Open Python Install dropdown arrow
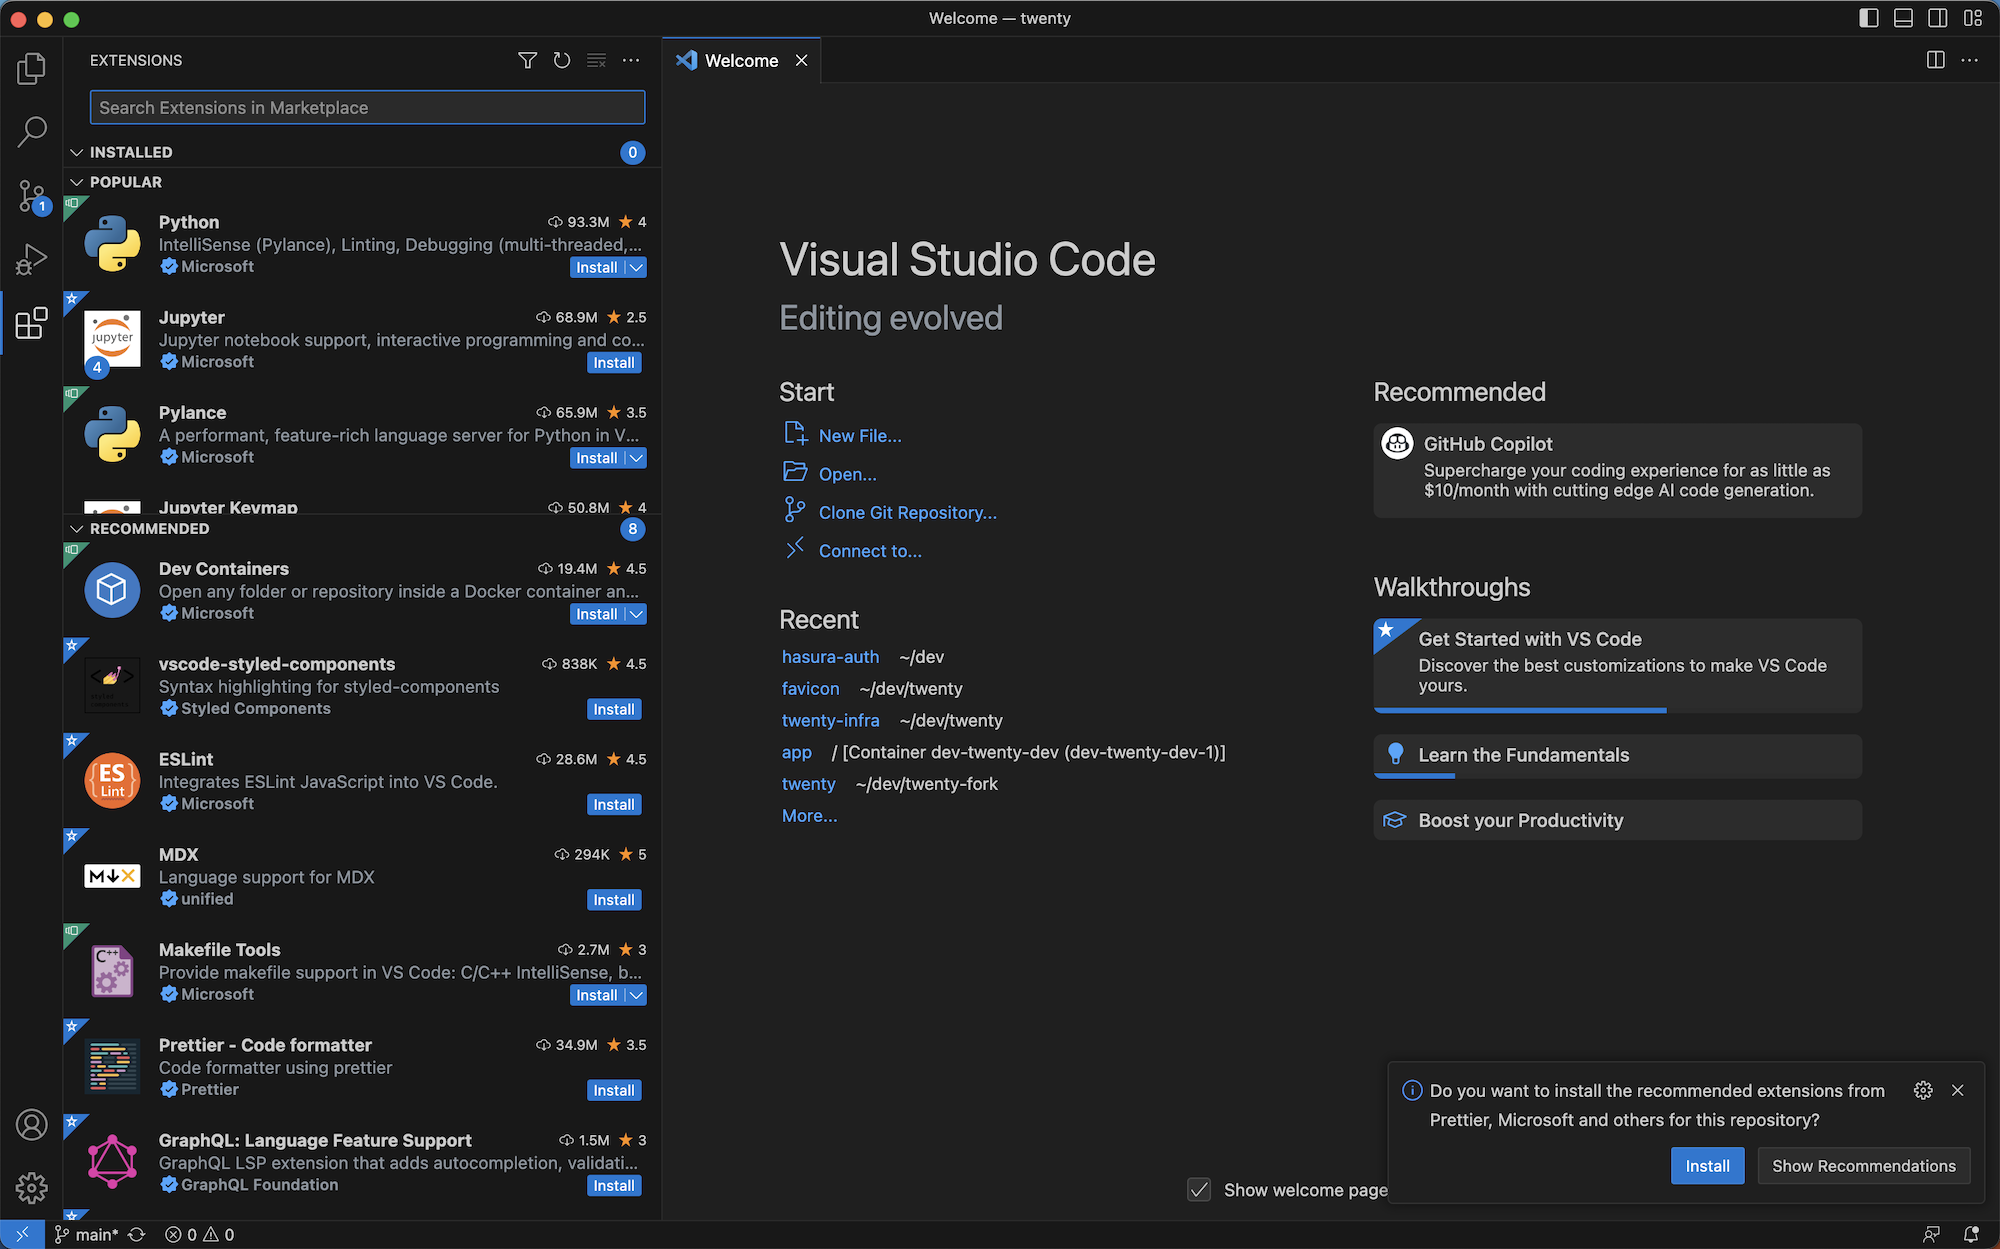2000x1249 pixels. tap(636, 267)
